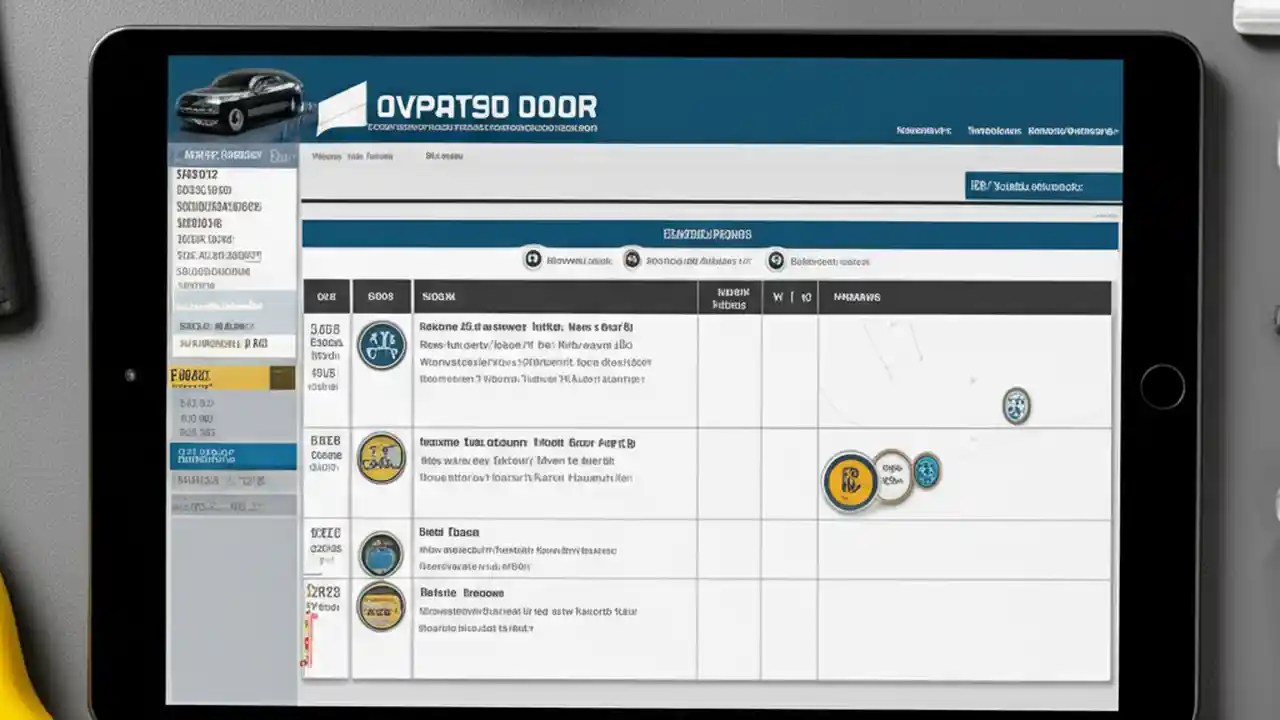Click inside the search field at top right
Viewport: 1280px width, 720px height.
(x=1042, y=186)
